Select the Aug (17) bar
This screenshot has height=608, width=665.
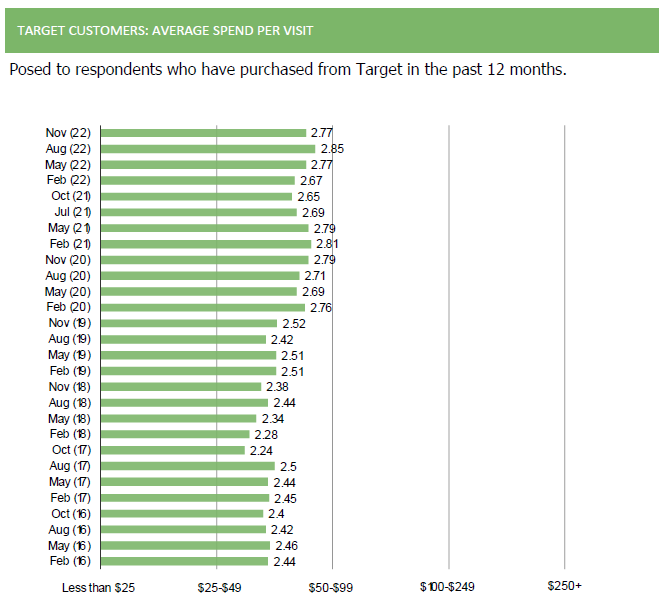187,466
